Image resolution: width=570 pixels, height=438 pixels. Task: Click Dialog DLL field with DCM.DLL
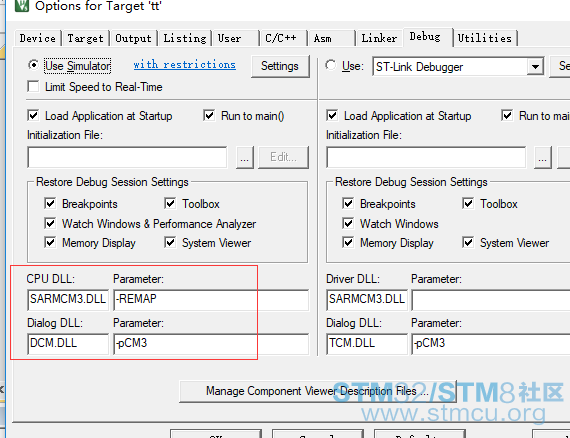click(68, 344)
